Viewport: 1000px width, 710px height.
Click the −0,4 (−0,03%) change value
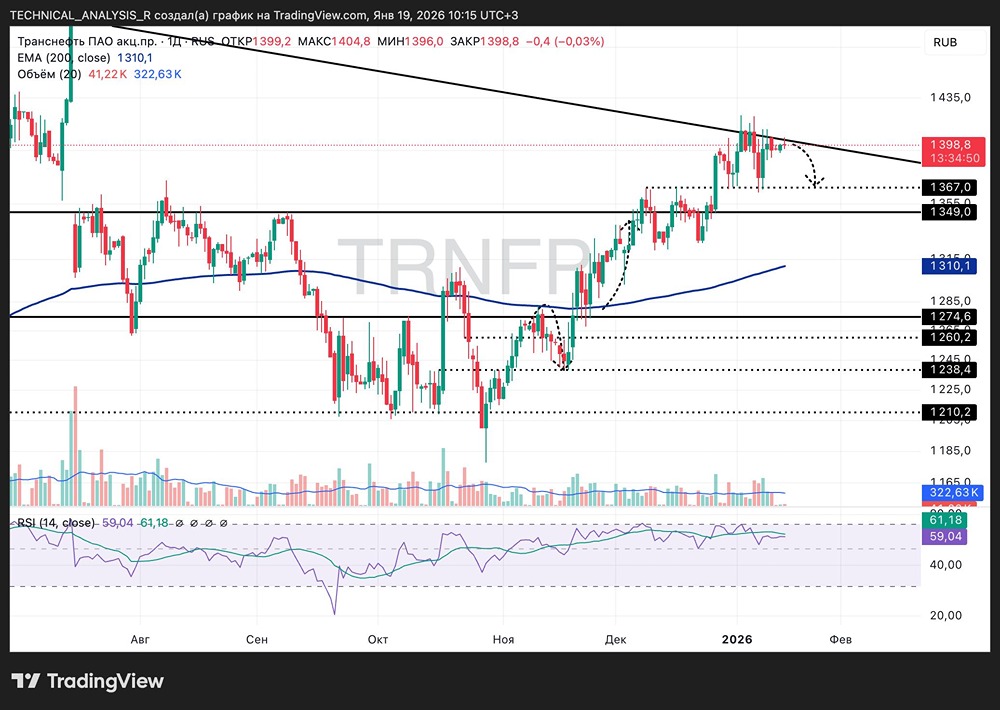(564, 41)
